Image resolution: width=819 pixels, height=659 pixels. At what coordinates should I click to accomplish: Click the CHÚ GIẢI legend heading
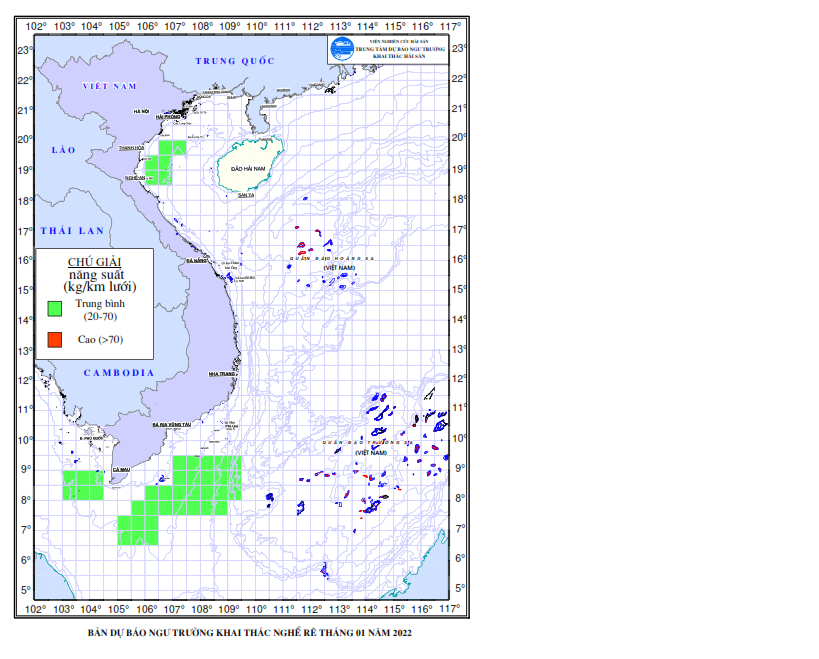(95, 262)
